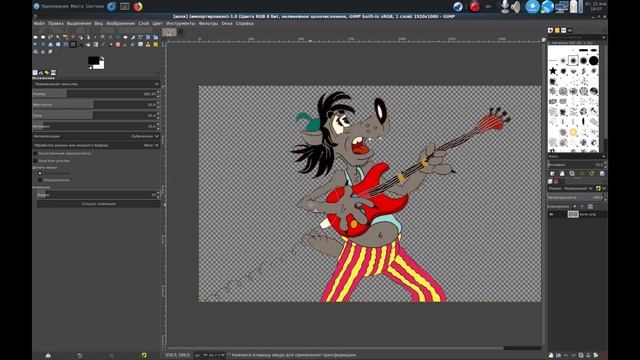Screen dimensions: 640x360
Task: Open abyss policy dropdown
Action: point(96,145)
